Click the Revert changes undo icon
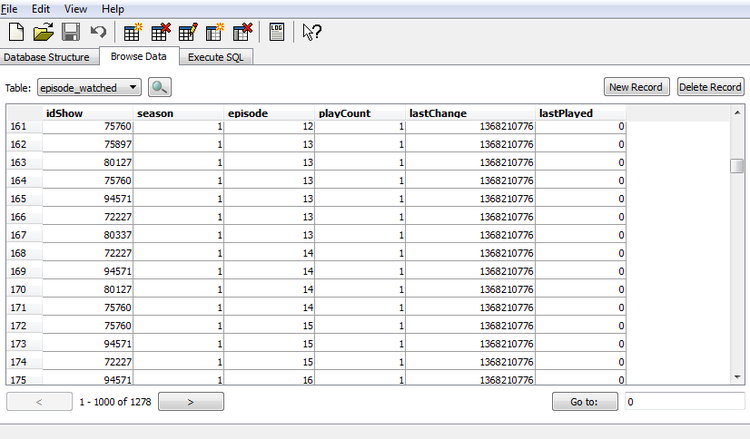Screen dimensions: 750x439 pos(98,32)
